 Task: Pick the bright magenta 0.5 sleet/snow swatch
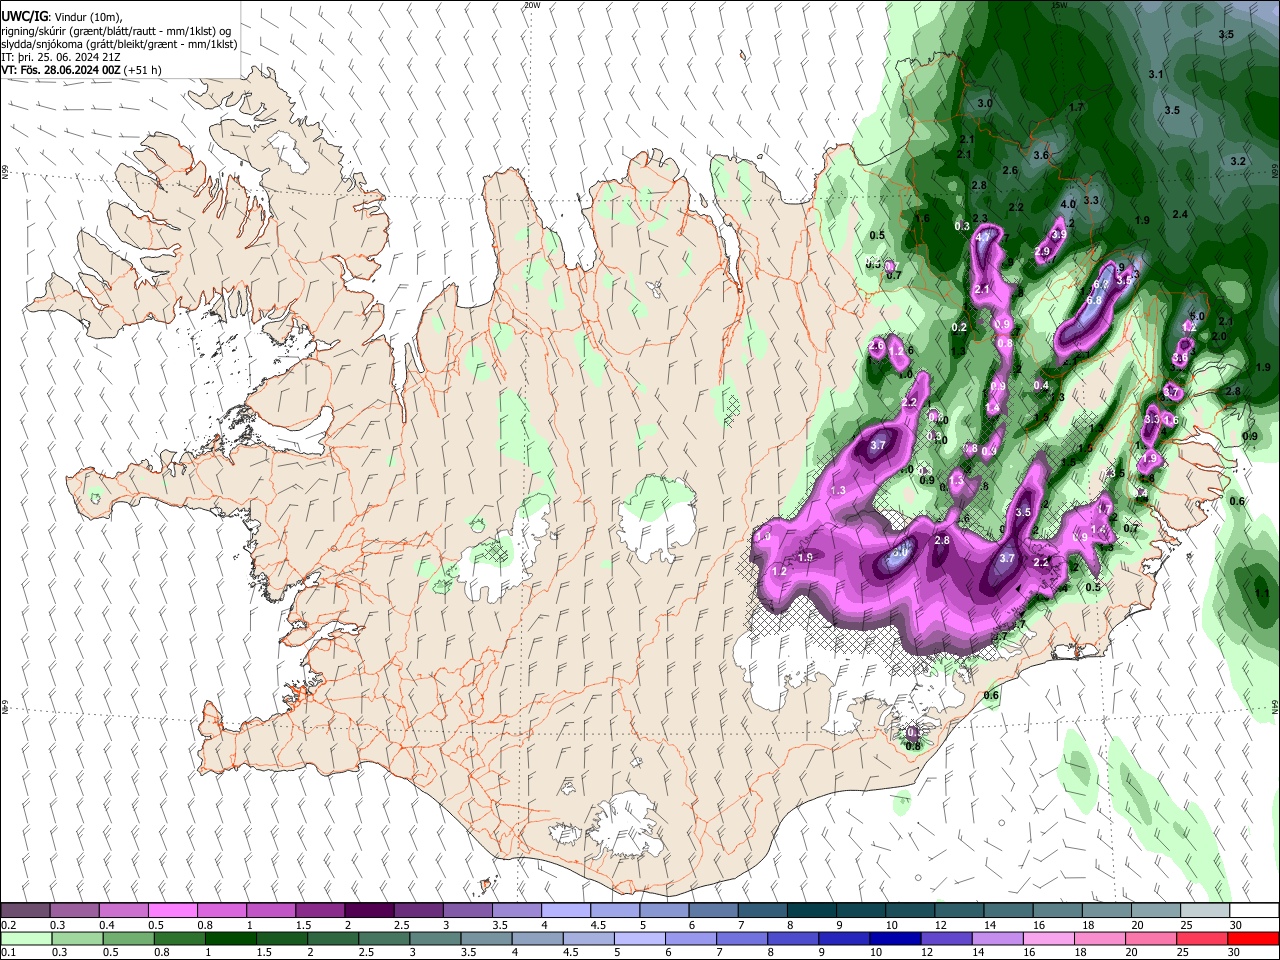pos(172,911)
